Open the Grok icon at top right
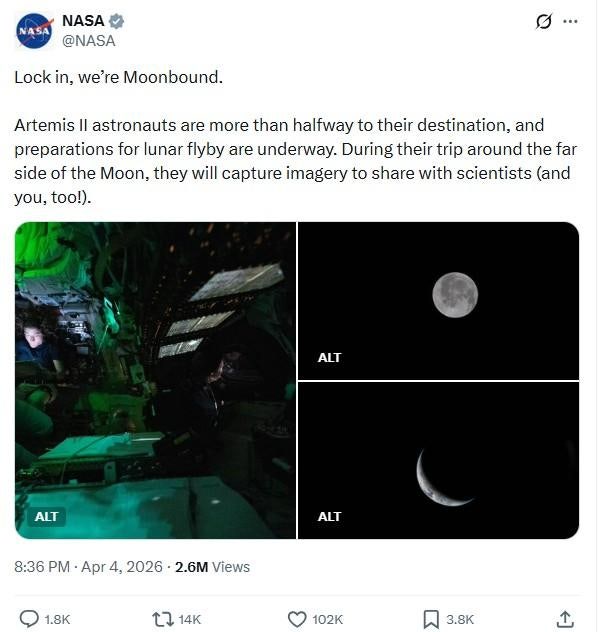 click(x=544, y=22)
